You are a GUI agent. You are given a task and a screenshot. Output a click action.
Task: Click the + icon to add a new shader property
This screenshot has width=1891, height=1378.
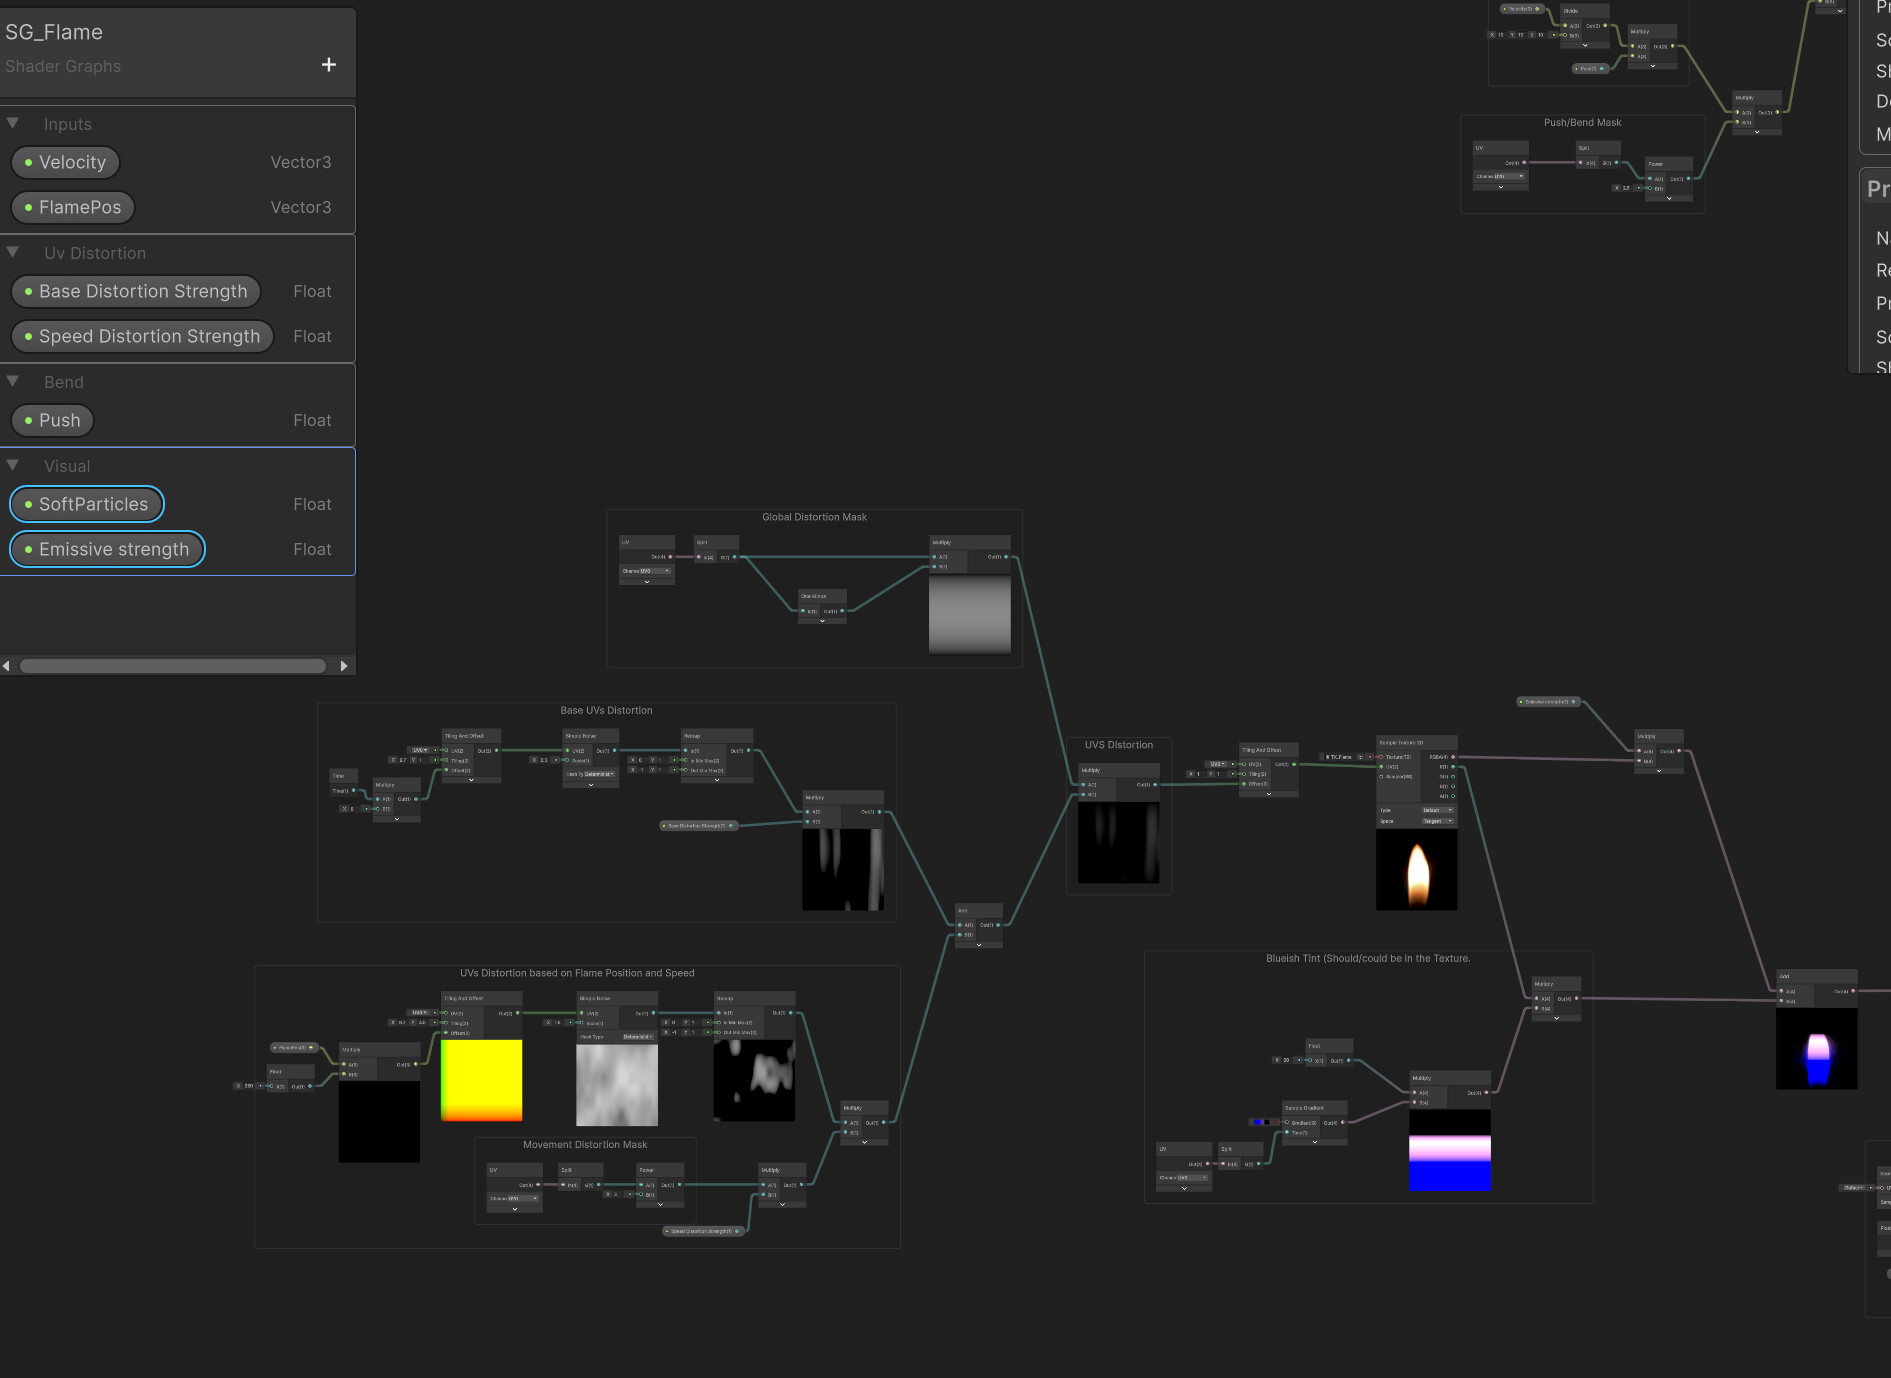pyautogui.click(x=328, y=64)
